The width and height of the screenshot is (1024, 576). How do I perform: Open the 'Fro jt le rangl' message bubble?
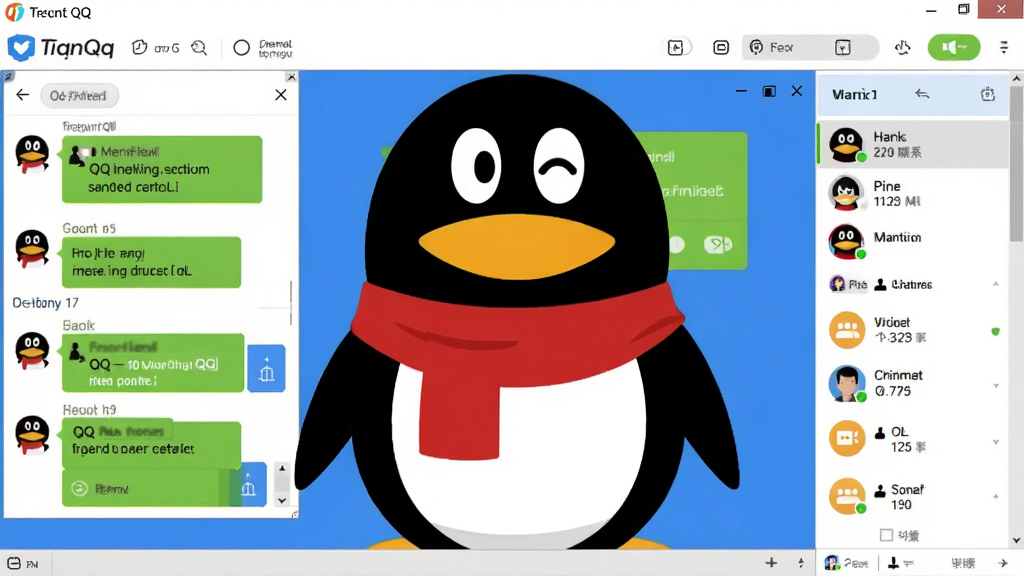[151, 262]
